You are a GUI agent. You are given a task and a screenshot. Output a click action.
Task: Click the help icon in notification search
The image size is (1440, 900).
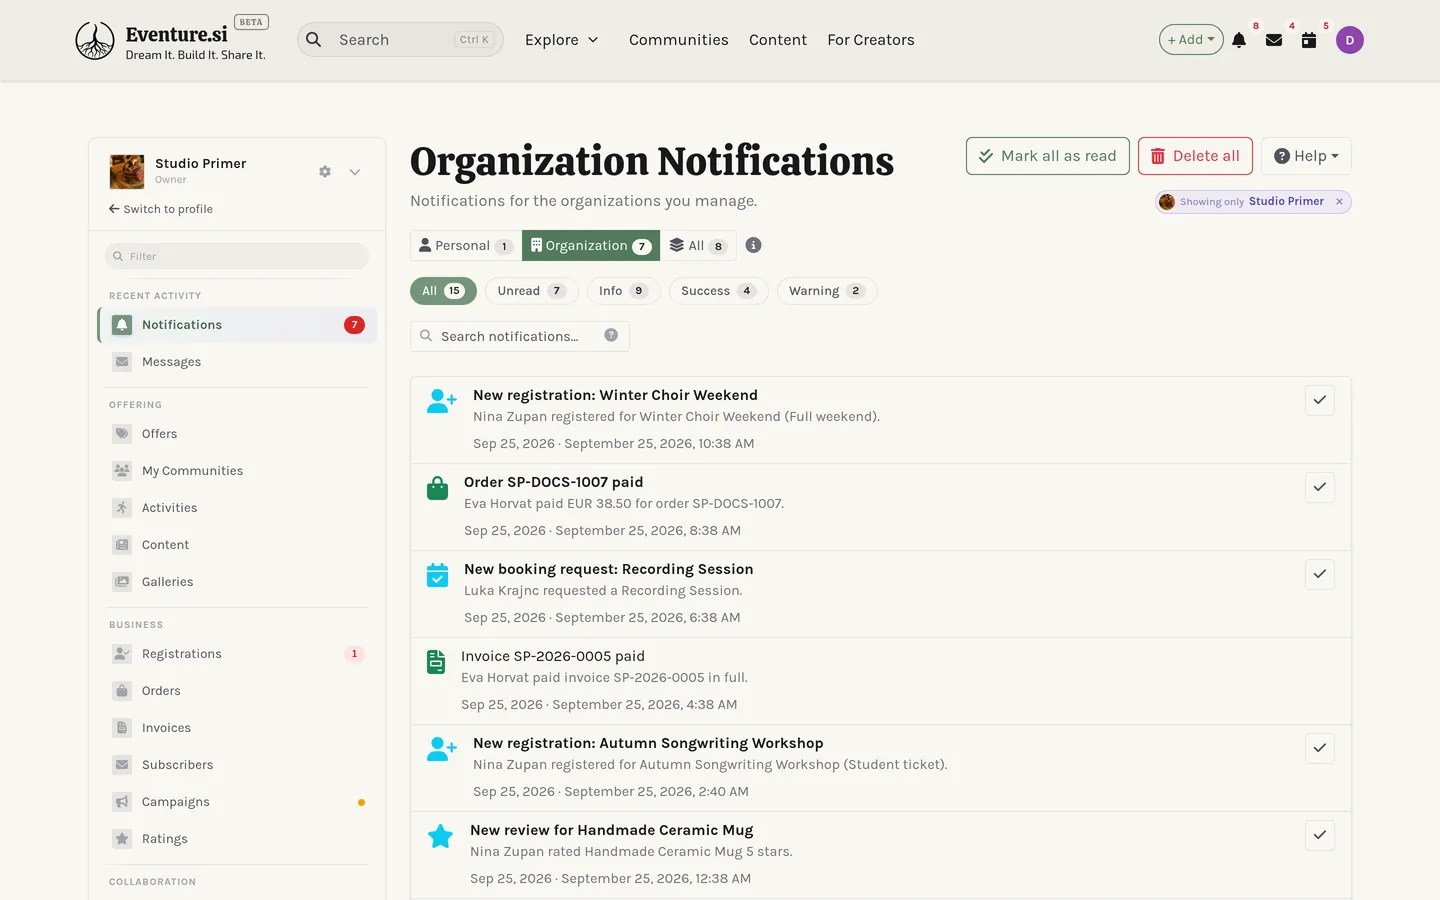[x=611, y=335]
